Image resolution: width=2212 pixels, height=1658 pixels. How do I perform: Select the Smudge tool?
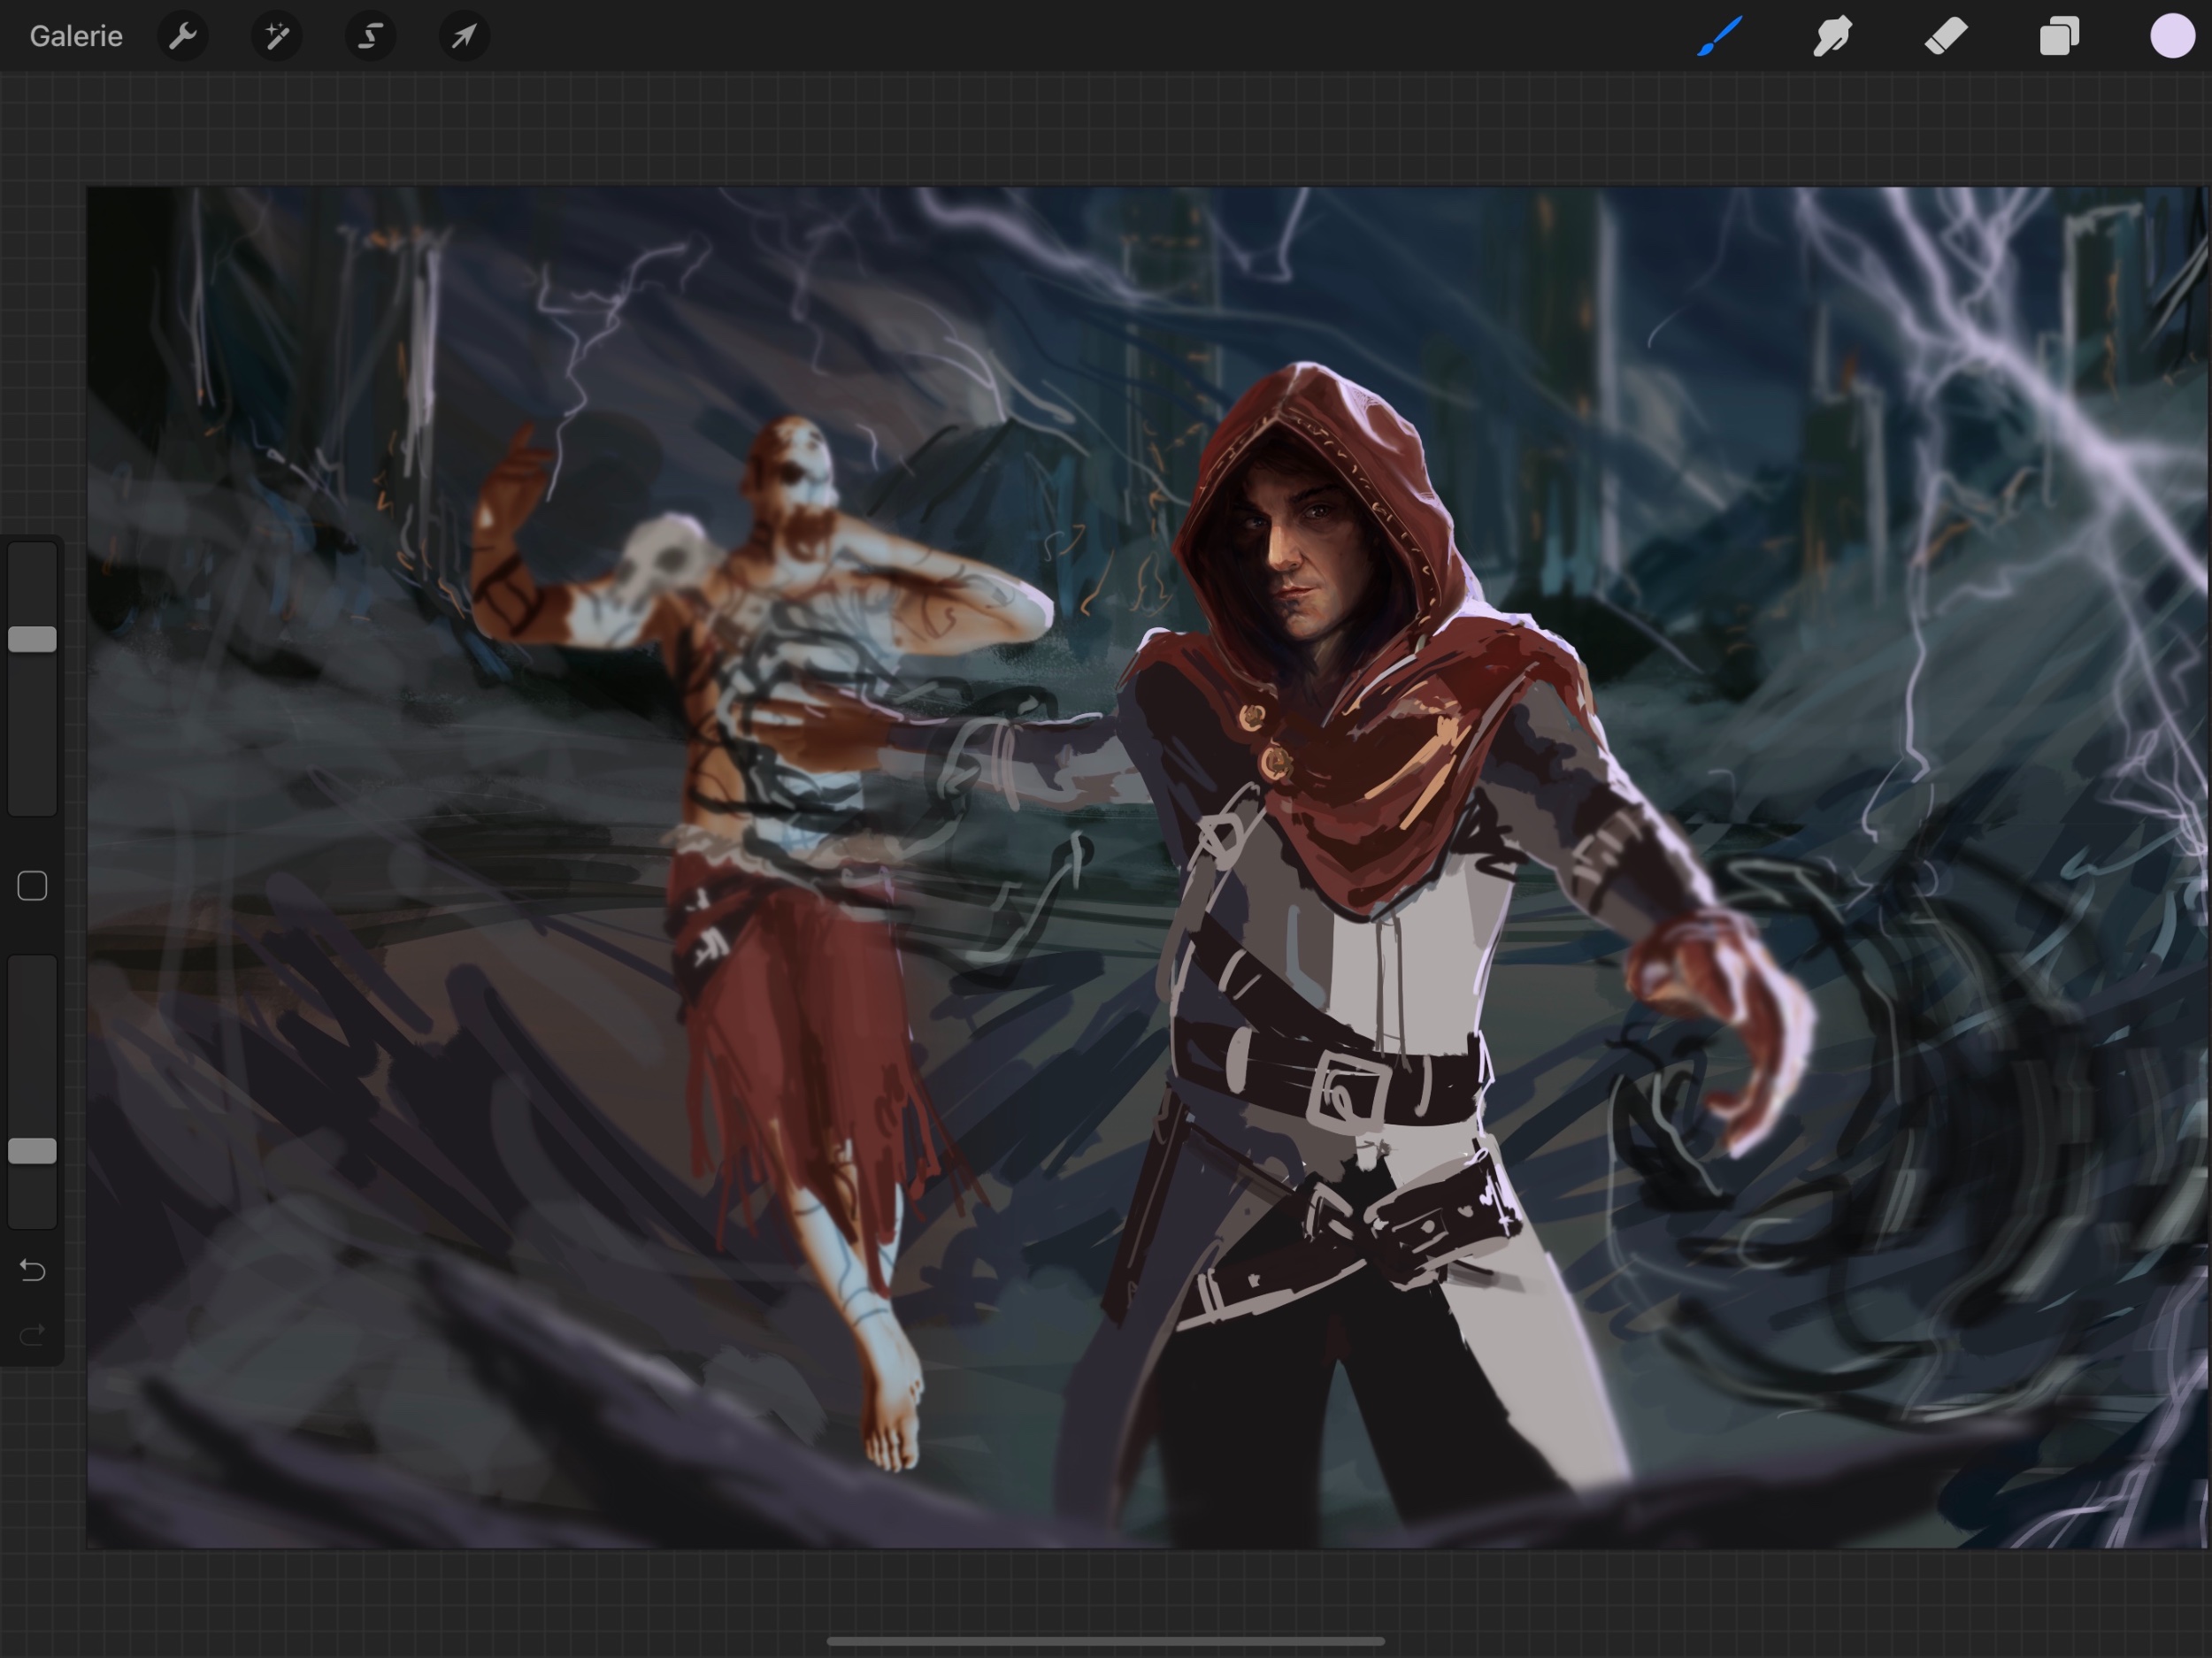pyautogui.click(x=1832, y=37)
